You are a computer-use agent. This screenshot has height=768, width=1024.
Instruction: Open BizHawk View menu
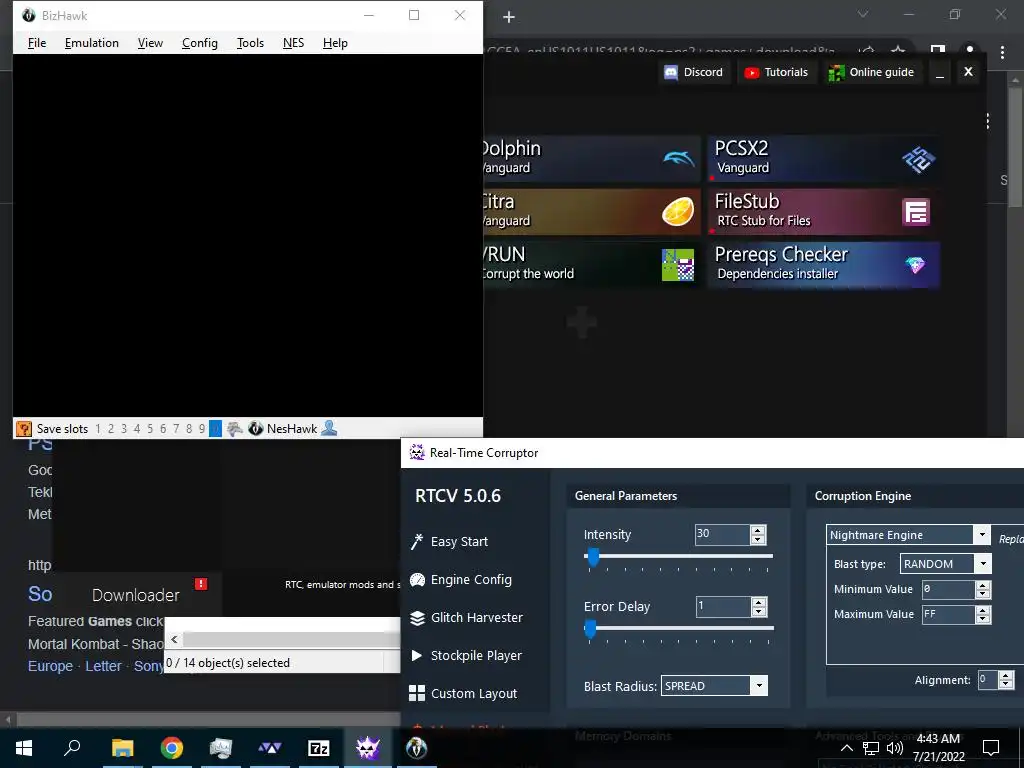pyautogui.click(x=150, y=42)
